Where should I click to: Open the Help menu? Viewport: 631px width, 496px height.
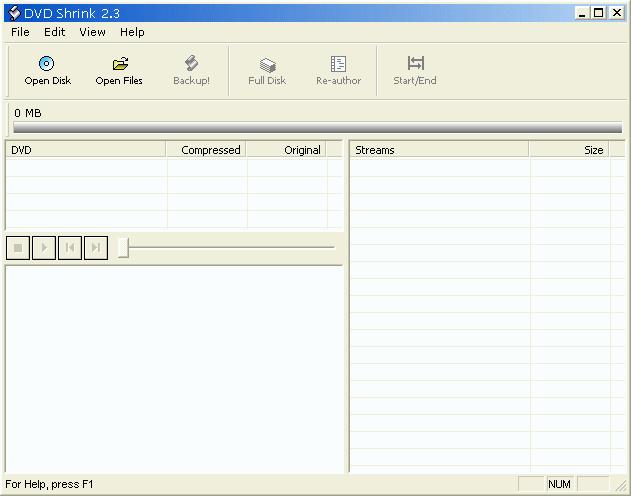tap(132, 32)
